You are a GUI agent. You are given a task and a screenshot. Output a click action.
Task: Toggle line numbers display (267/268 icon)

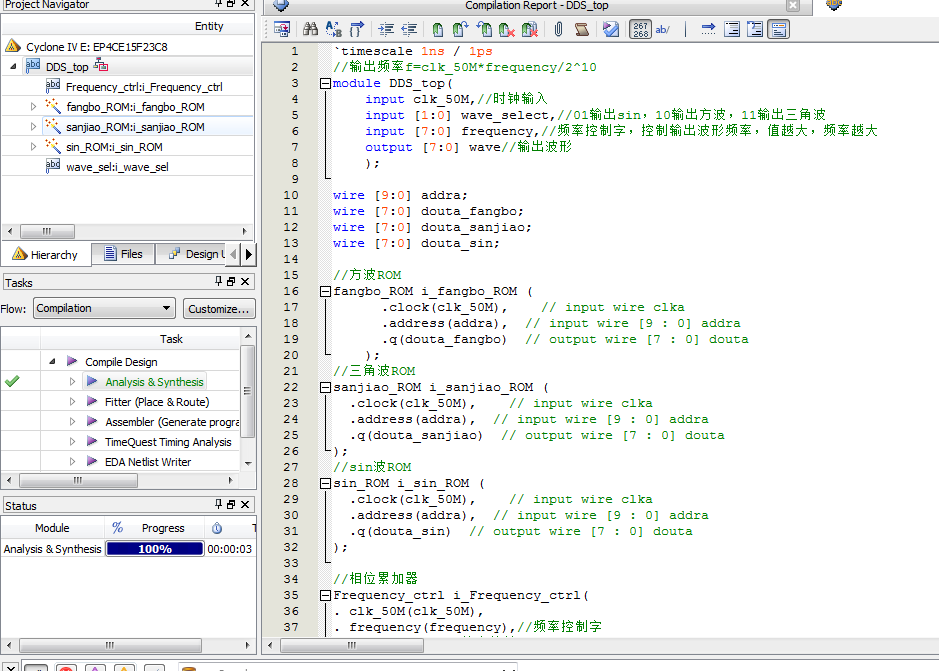[x=640, y=30]
